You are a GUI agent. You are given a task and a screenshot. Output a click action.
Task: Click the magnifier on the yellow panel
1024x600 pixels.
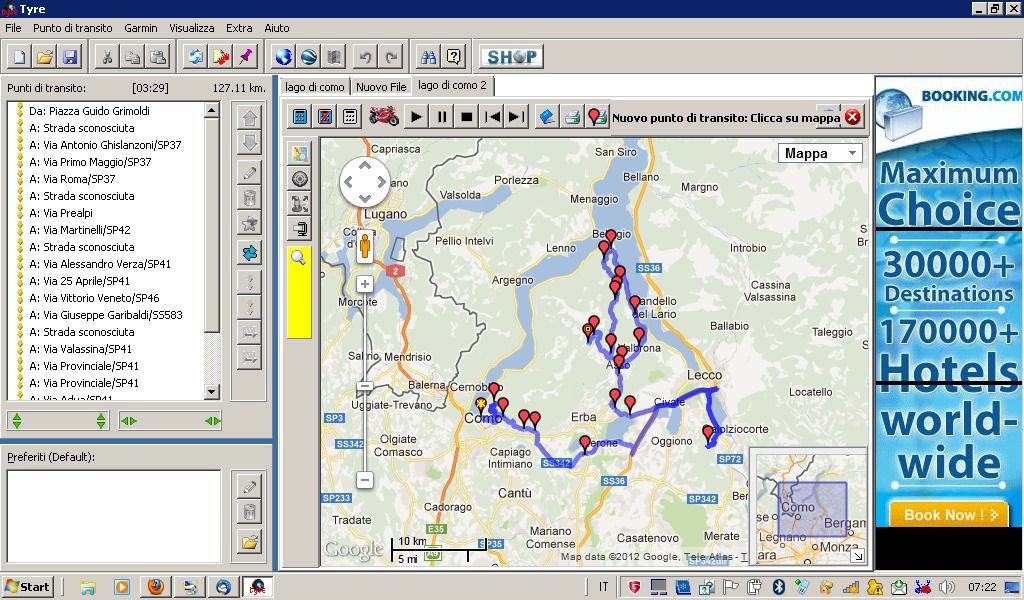tap(298, 257)
